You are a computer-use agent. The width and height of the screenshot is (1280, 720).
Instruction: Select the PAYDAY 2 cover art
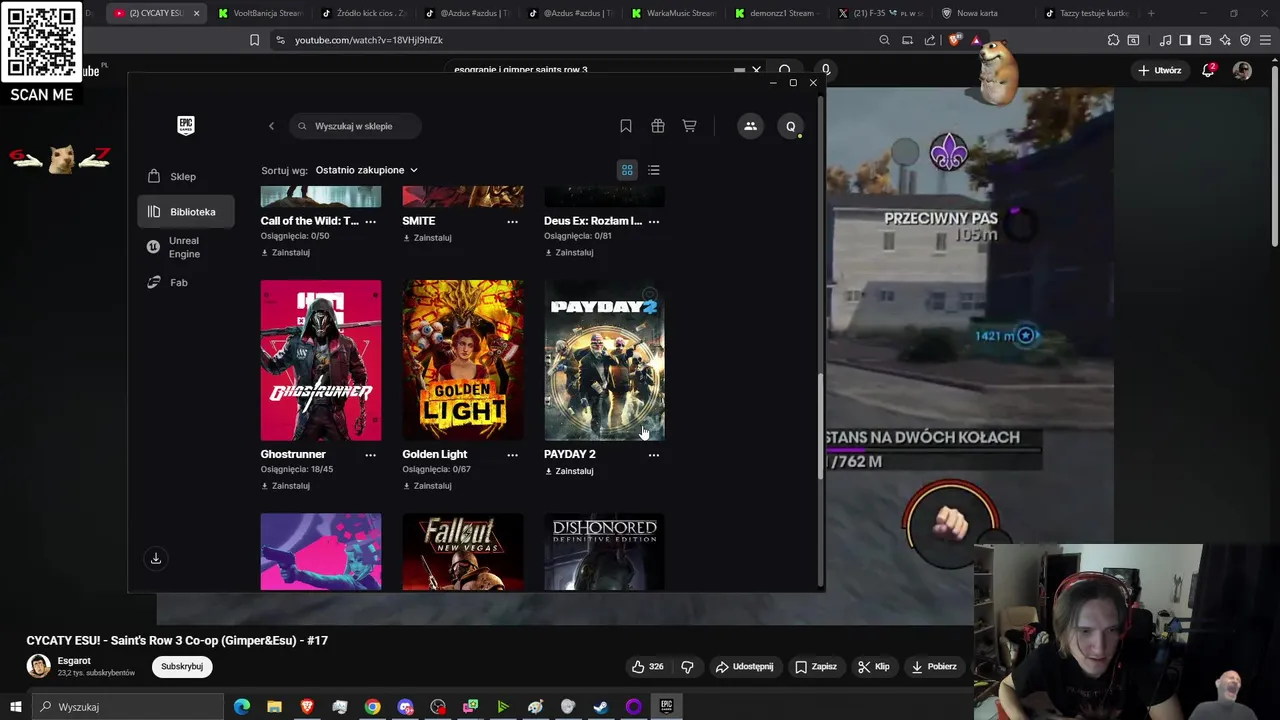click(604, 360)
